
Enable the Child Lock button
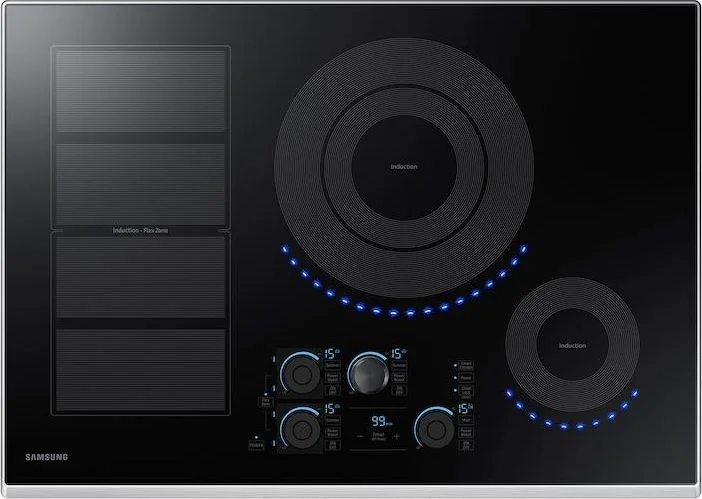pyautogui.click(x=466, y=391)
